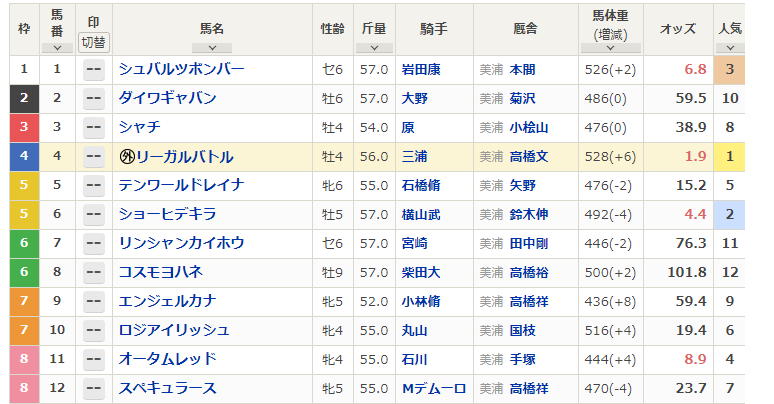
Task: Click the オッズ column header
Action: pyautogui.click(x=678, y=29)
